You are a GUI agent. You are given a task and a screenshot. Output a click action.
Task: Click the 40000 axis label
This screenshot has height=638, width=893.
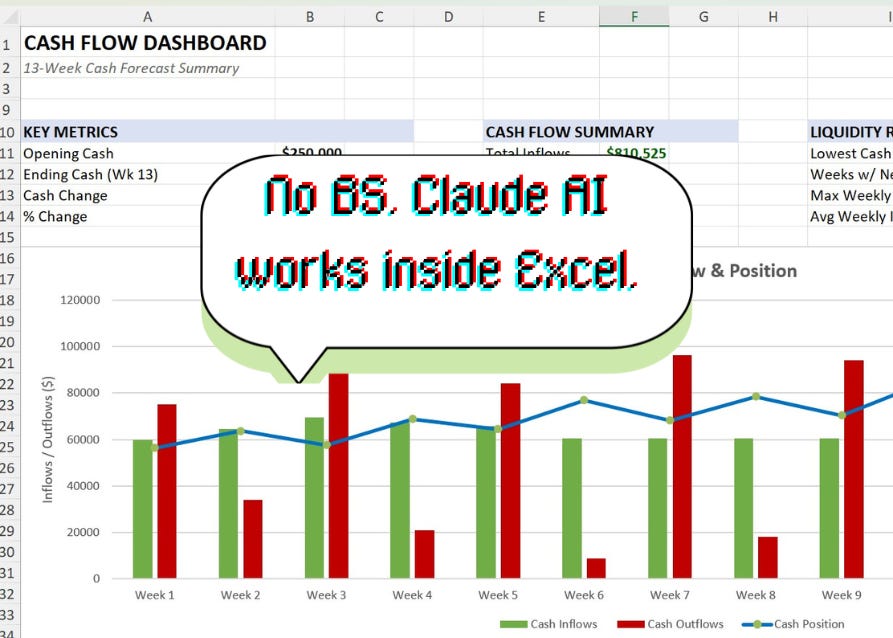[83, 486]
